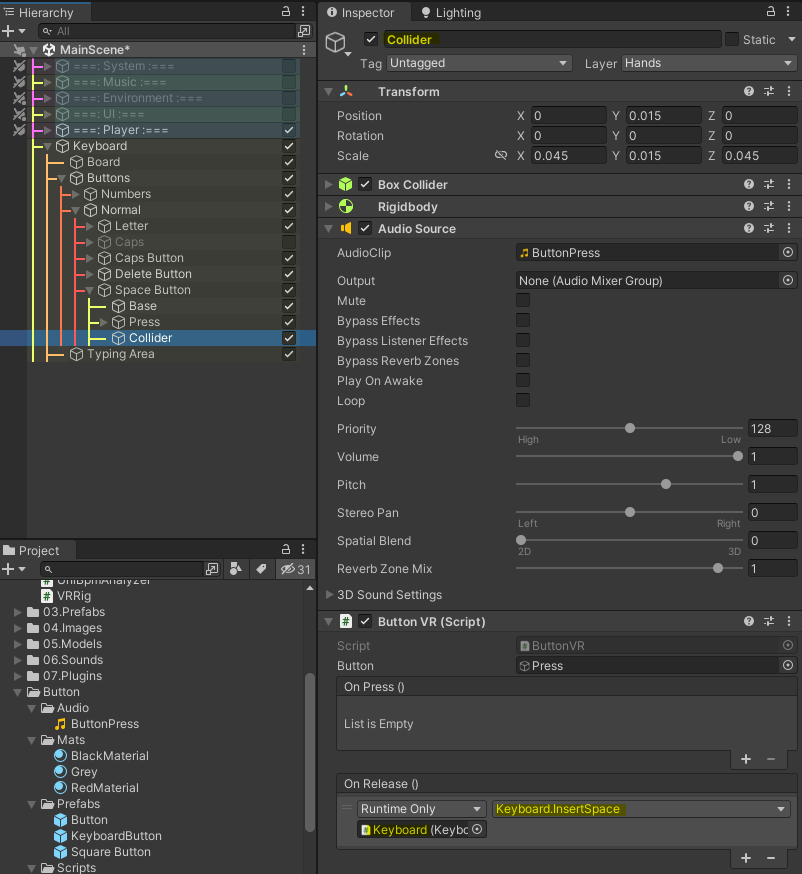Open the Tag dropdown showing Untagged
Screen dimensions: 802x874
click(479, 63)
